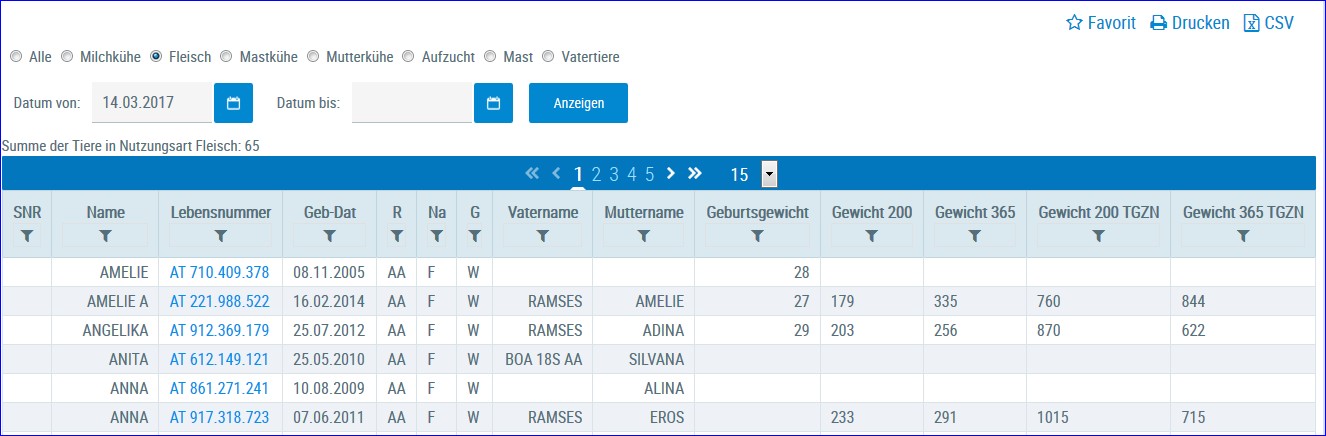Open calendar picker for Datum von
Screen dimensions: 1326x436
(233, 103)
